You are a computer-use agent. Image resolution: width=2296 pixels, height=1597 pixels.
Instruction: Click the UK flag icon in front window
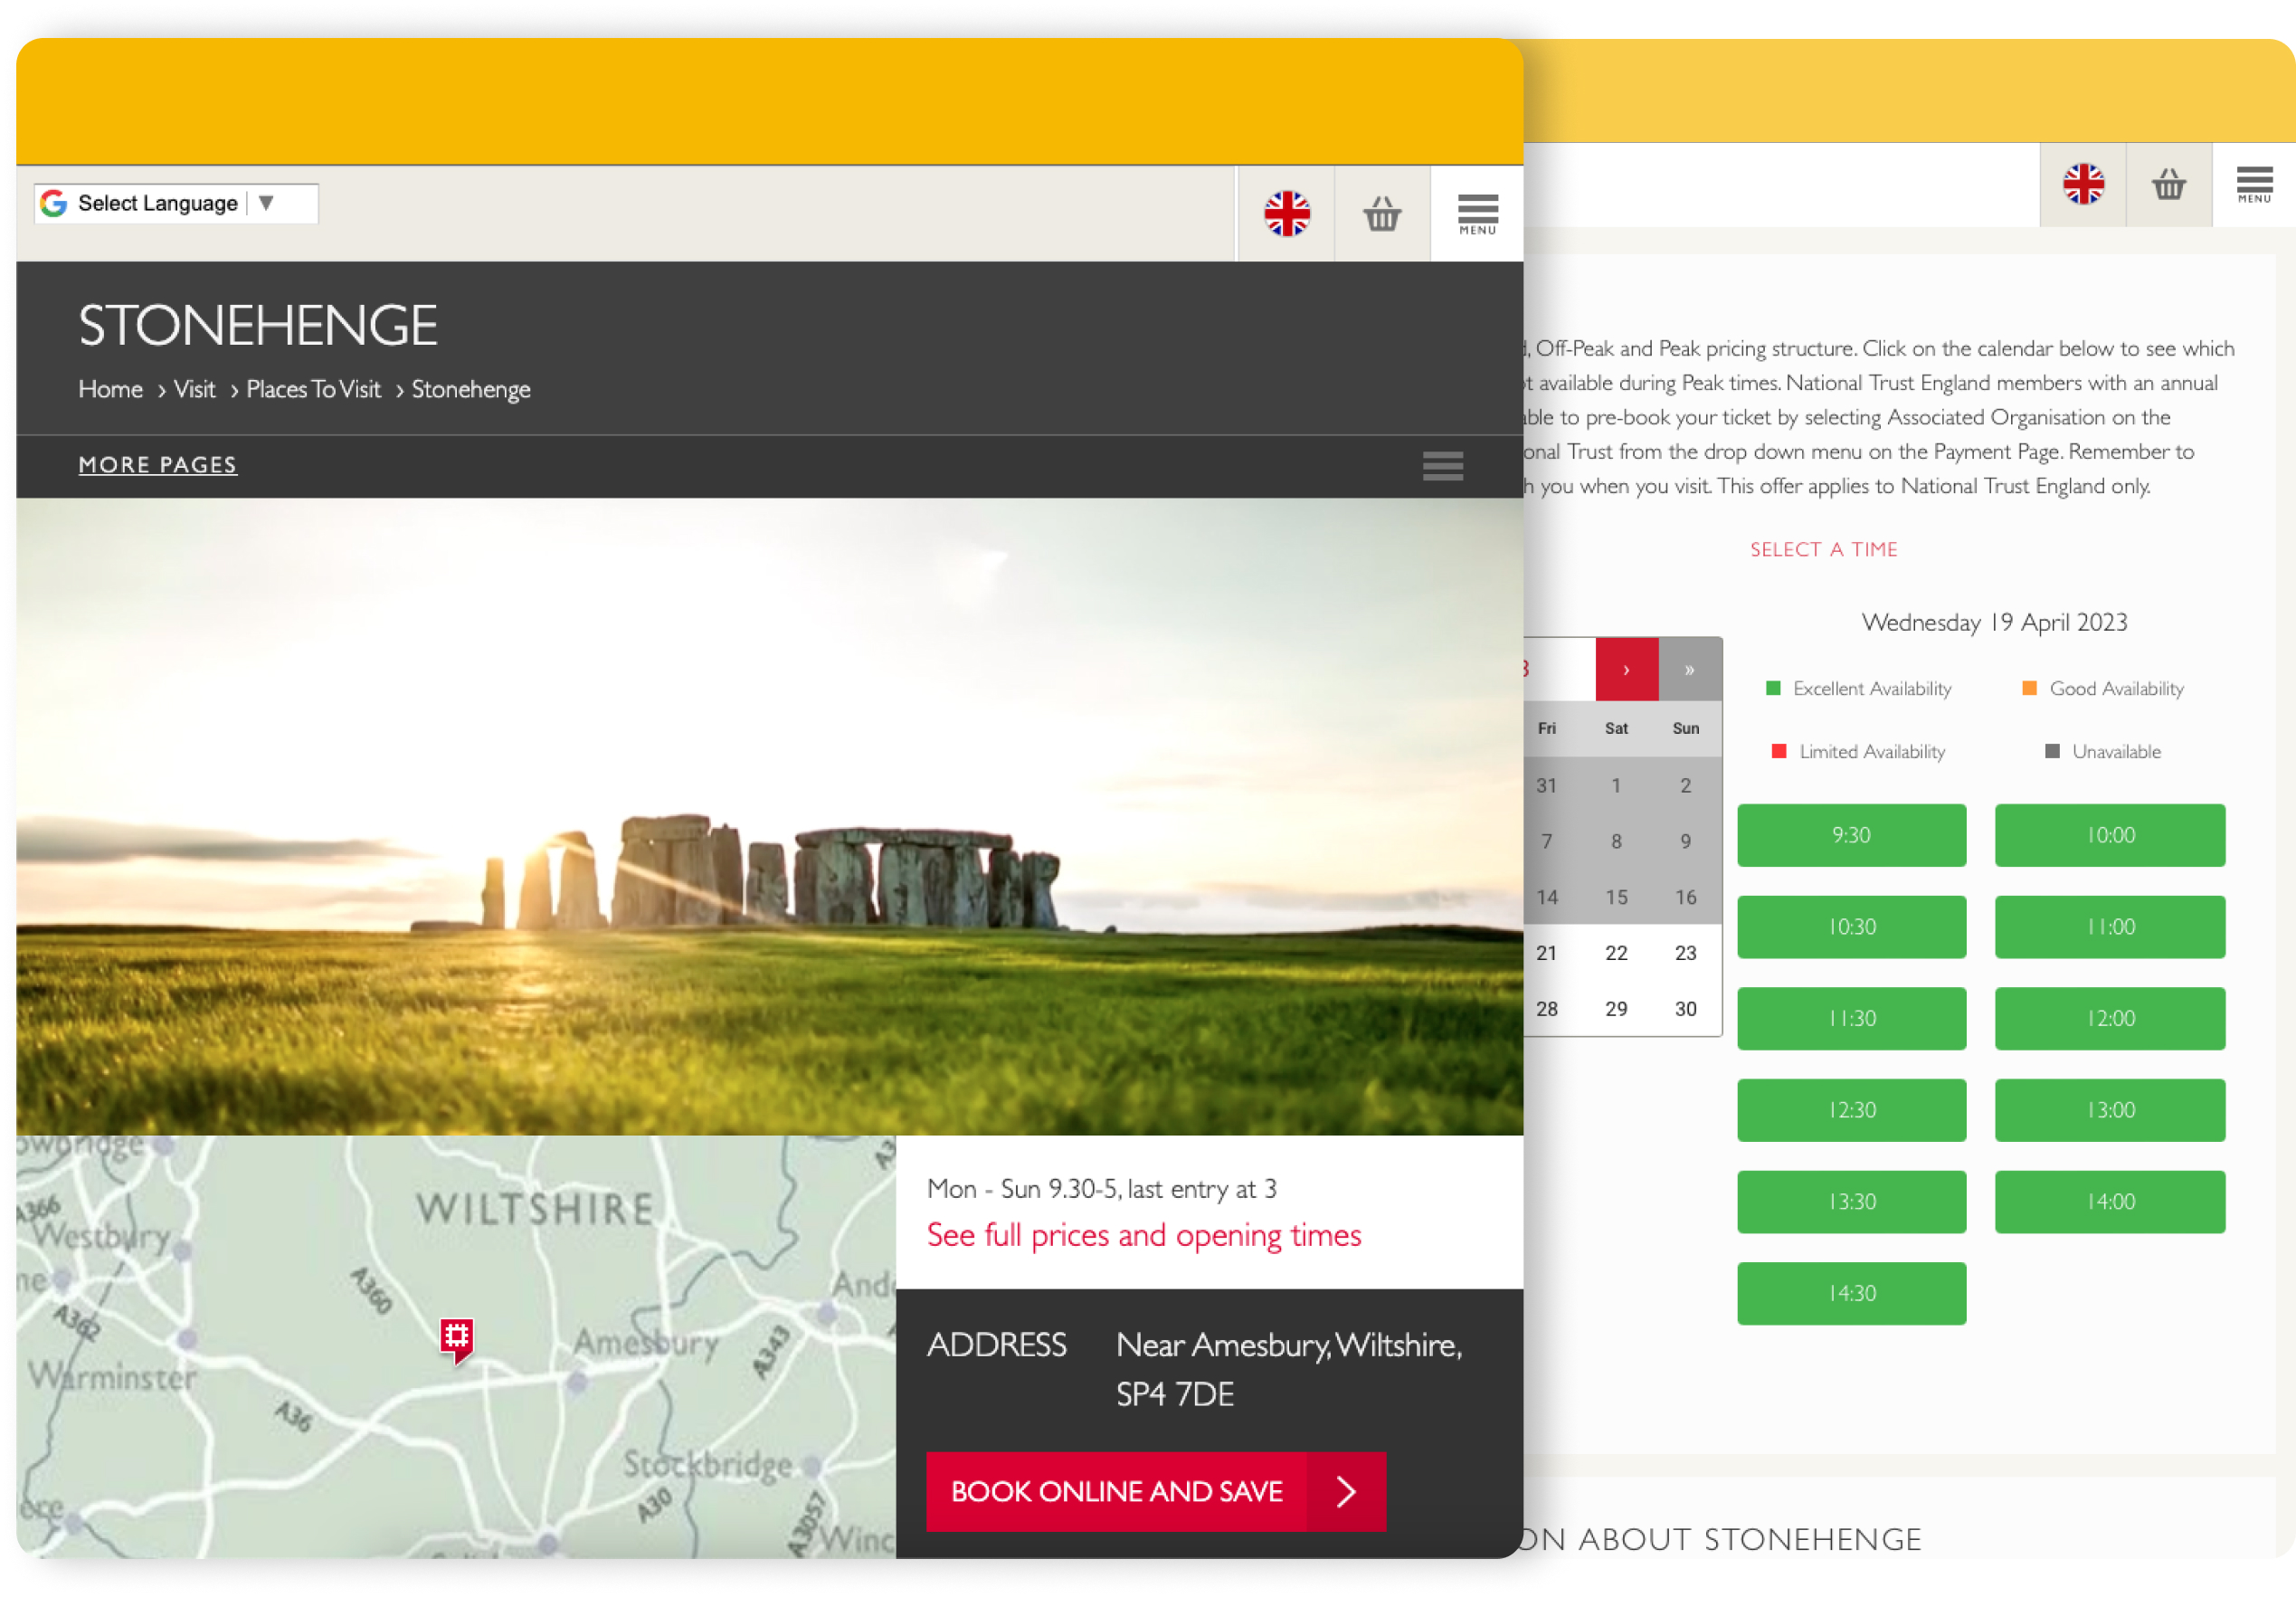[1286, 213]
